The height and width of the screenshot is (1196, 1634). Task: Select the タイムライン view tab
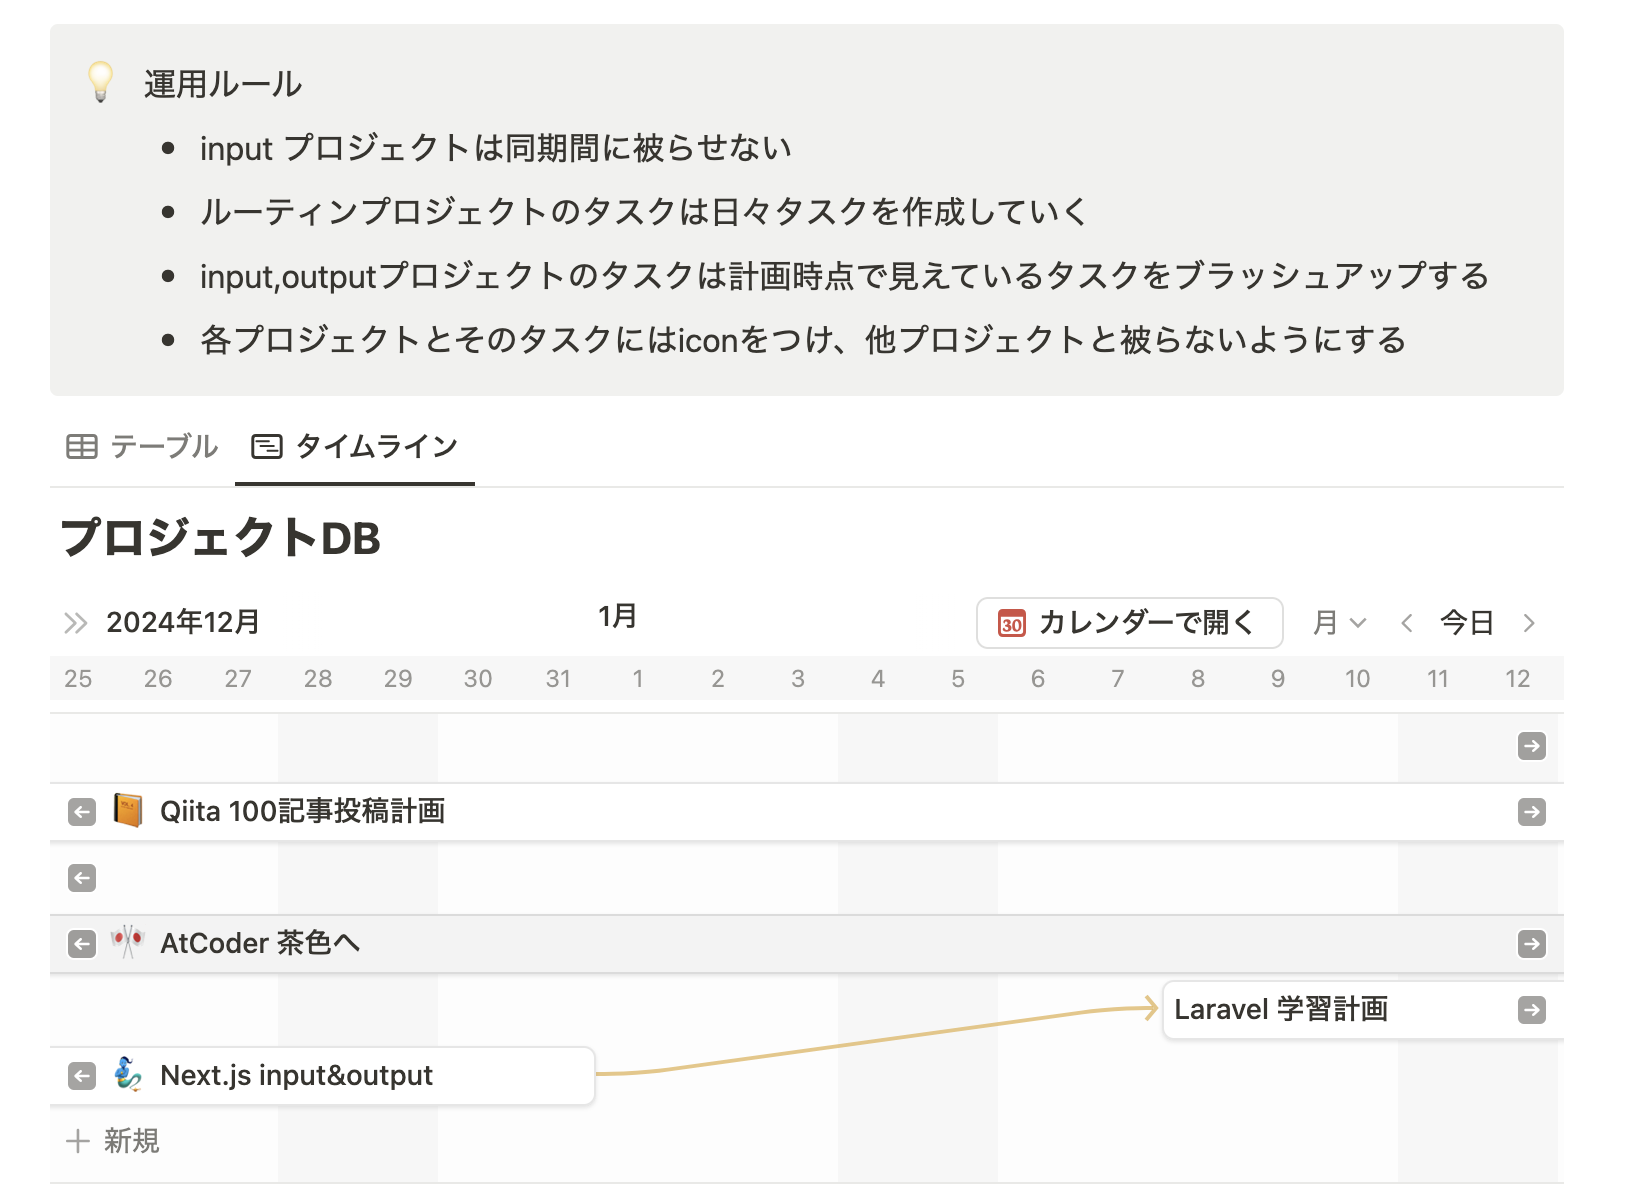pyautogui.click(x=355, y=446)
